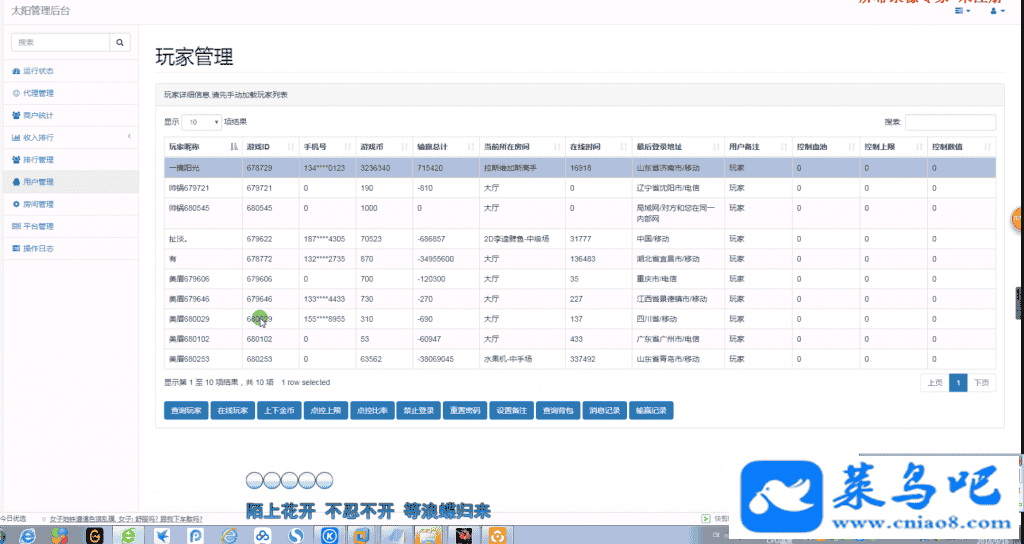Screen dimensions: 1024x544
Task: Click the 商户统计 users icon
Action: [15, 115]
